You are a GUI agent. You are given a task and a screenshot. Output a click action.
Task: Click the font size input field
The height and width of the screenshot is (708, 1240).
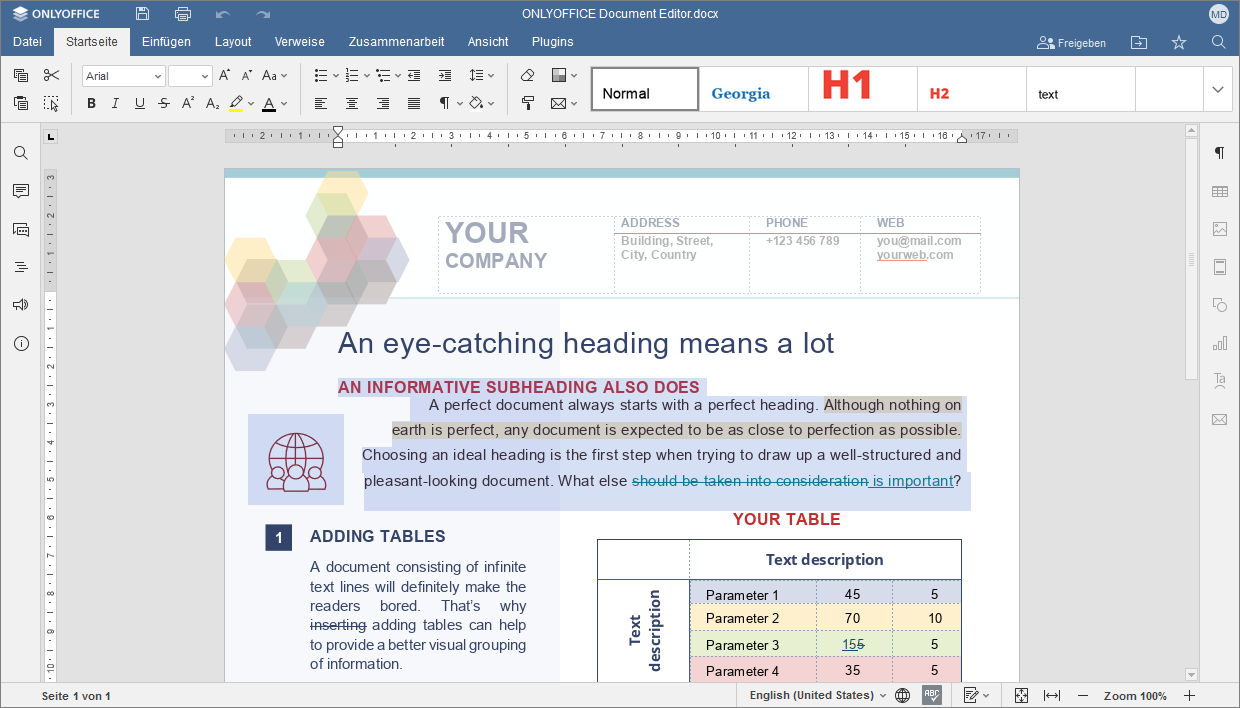pos(184,76)
